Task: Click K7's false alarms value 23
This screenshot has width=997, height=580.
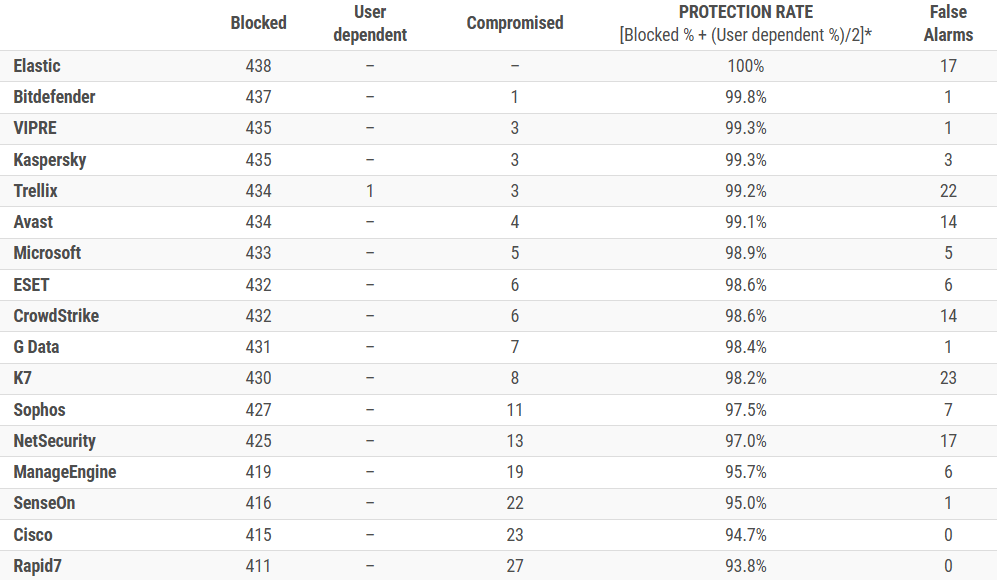Action: (x=948, y=378)
